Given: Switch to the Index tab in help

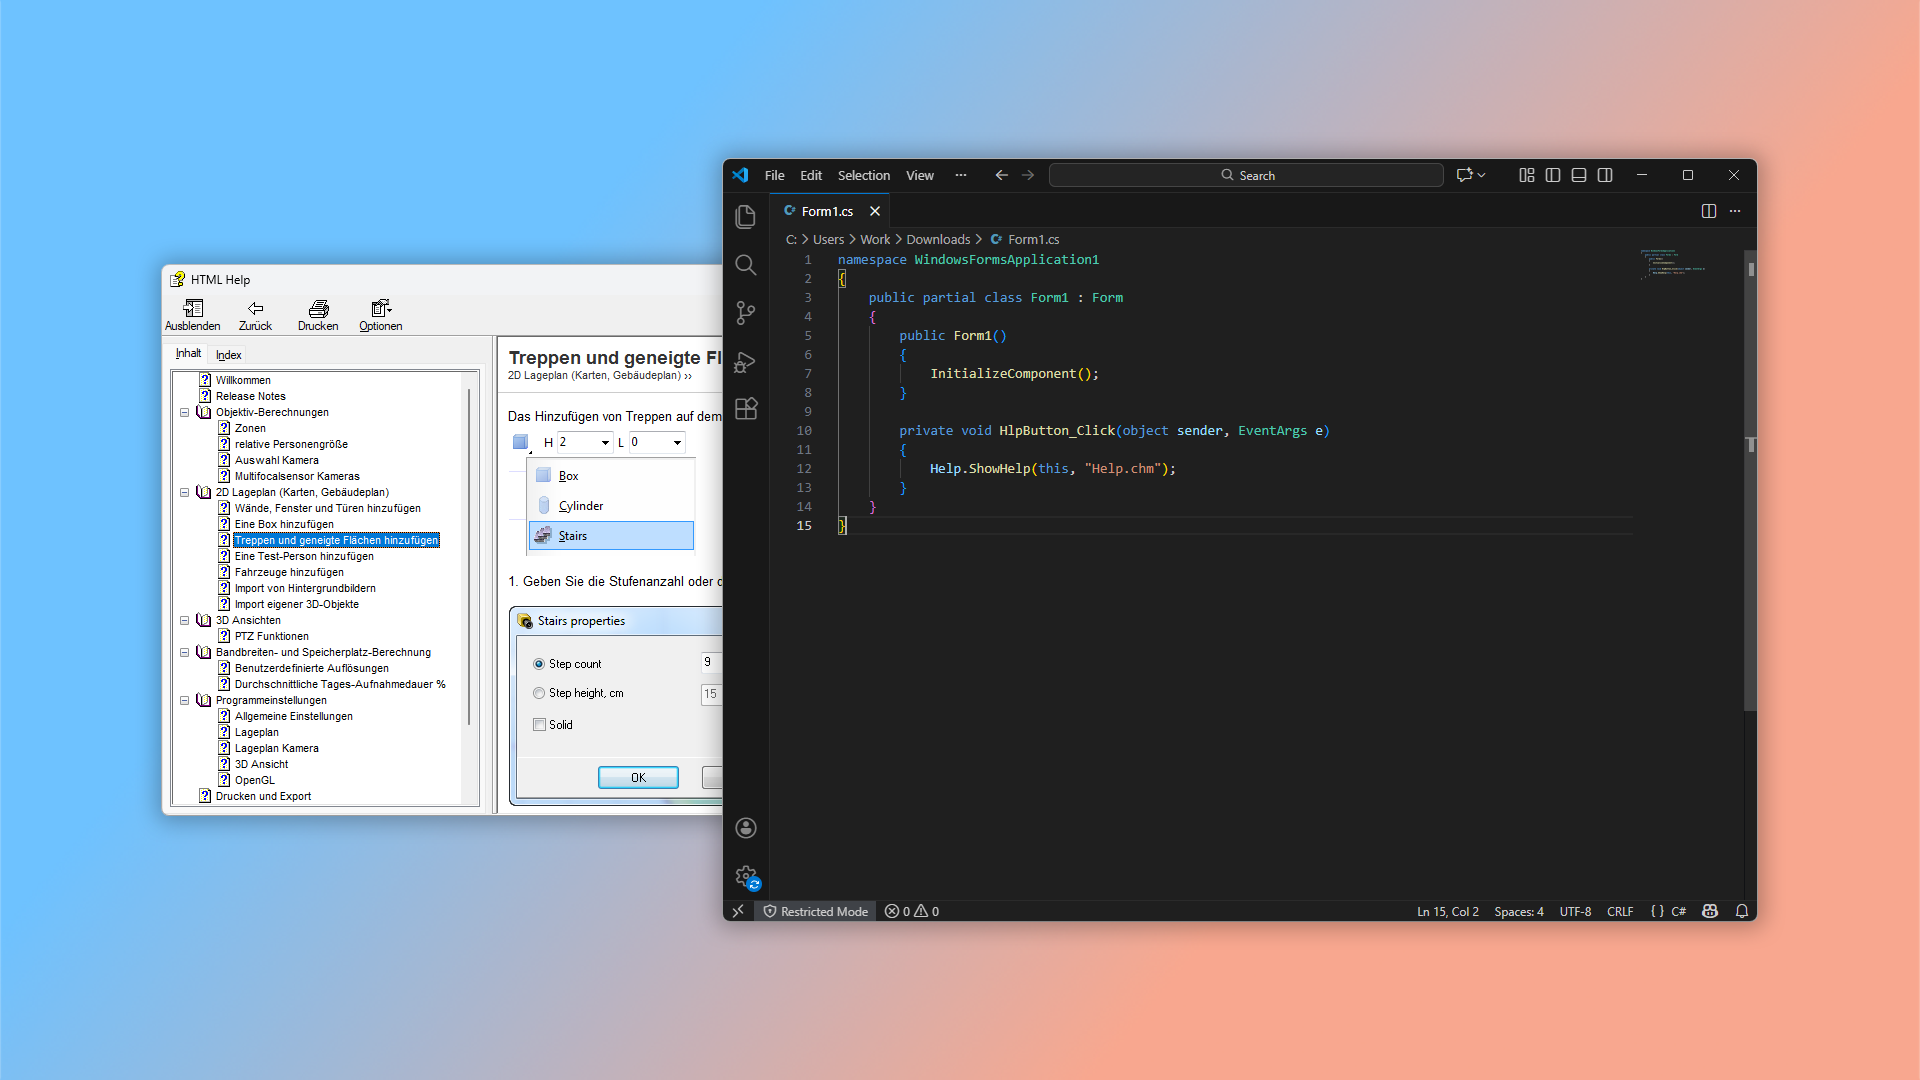Looking at the screenshot, I should 228,355.
